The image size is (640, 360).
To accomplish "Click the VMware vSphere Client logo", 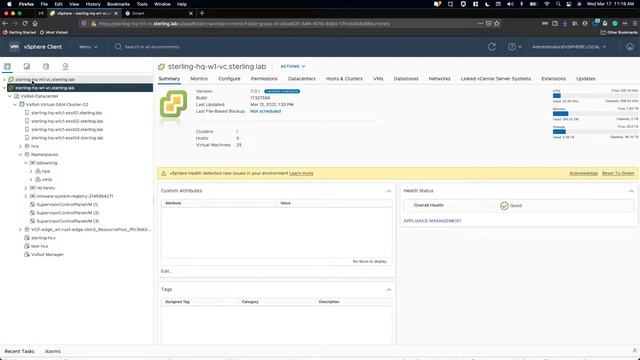I will tap(14, 47).
